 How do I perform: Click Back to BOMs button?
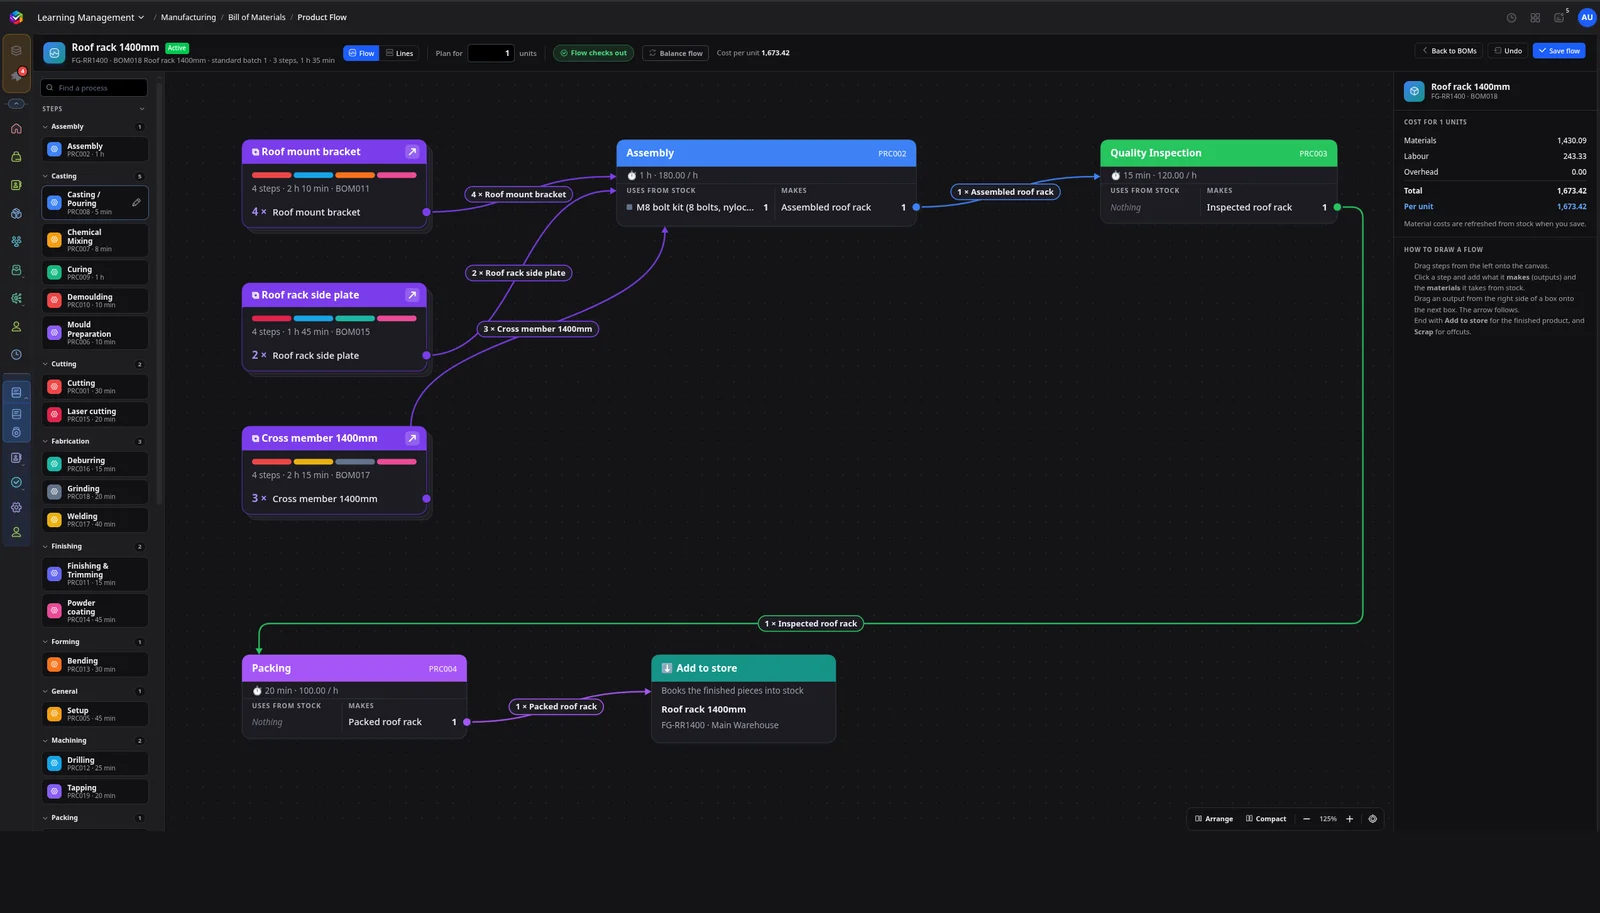coord(1449,51)
